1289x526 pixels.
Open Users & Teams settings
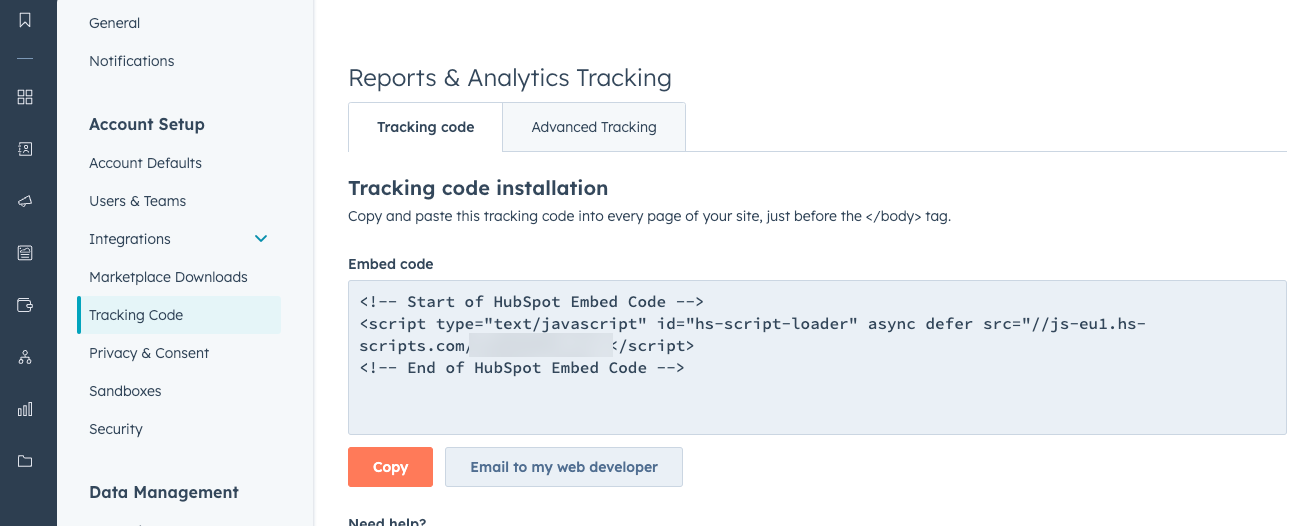(137, 201)
